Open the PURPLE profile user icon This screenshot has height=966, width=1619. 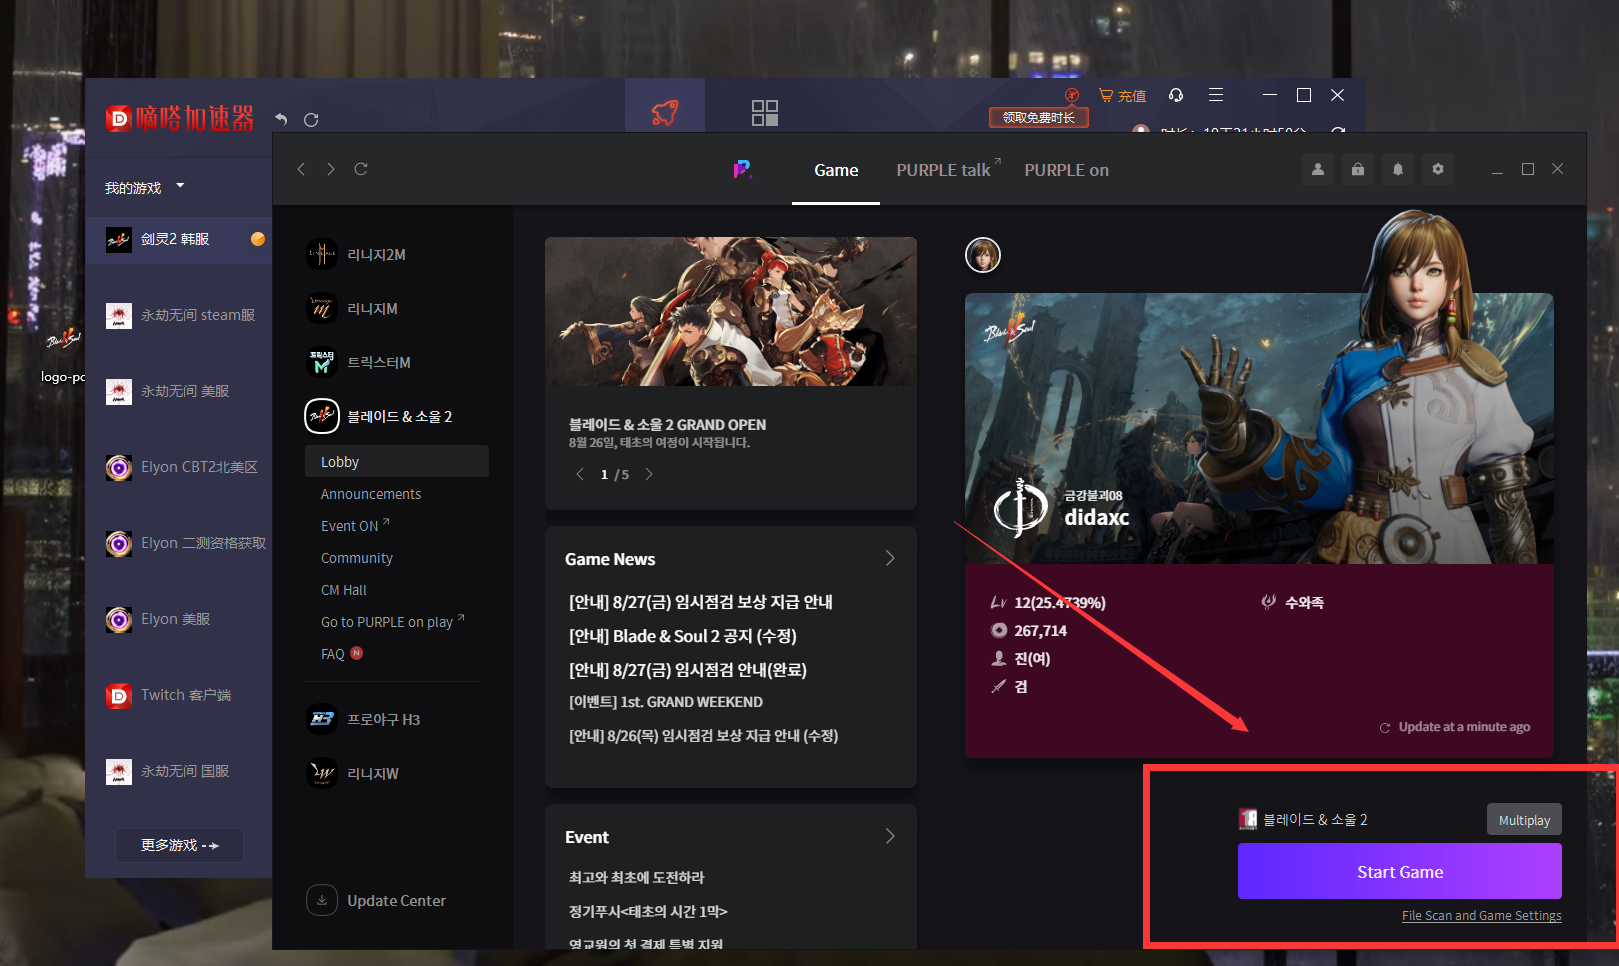tap(1318, 169)
